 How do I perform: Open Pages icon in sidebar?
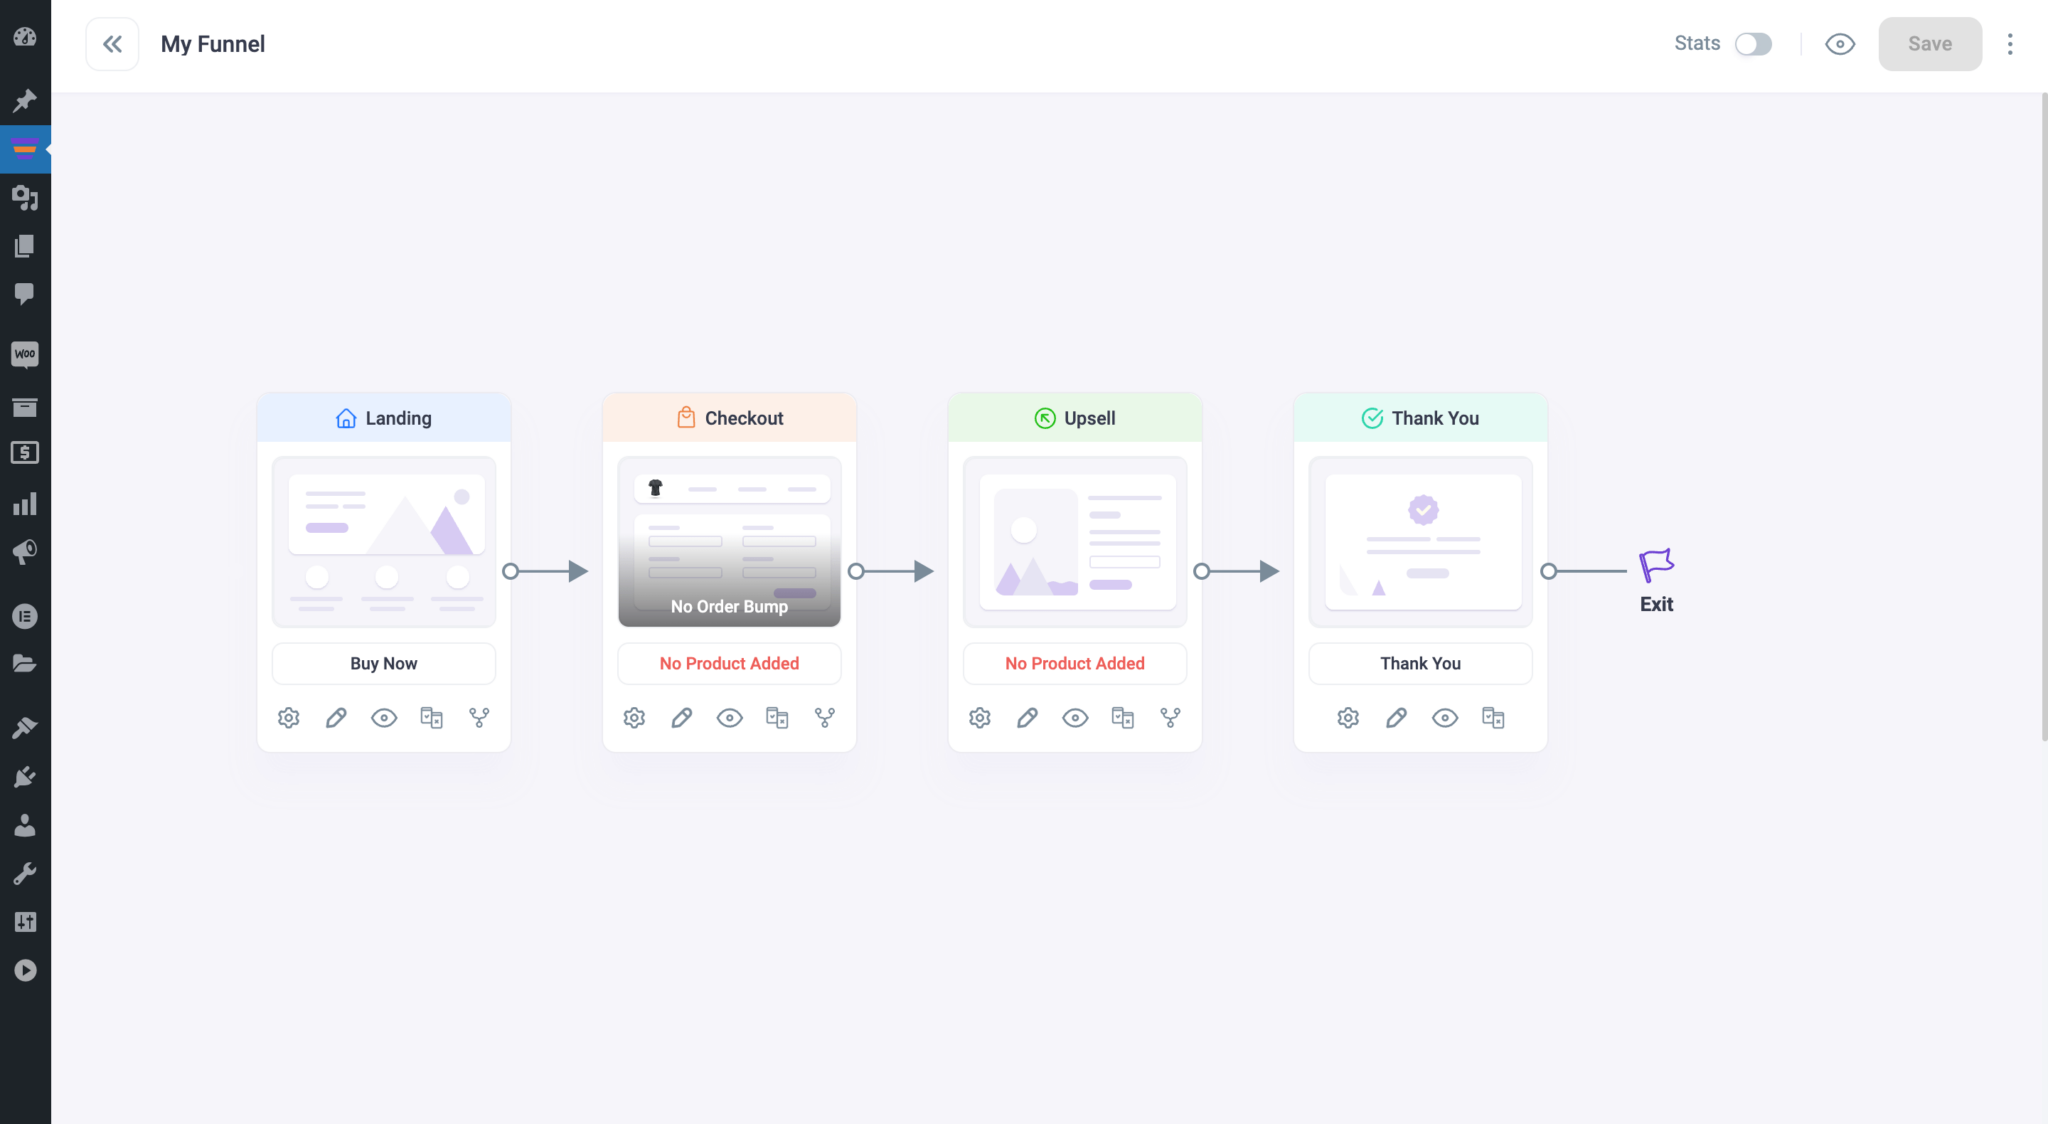click(x=25, y=246)
